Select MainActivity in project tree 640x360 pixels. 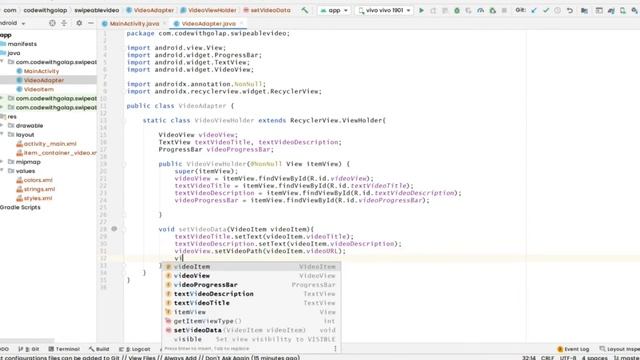(x=38, y=71)
